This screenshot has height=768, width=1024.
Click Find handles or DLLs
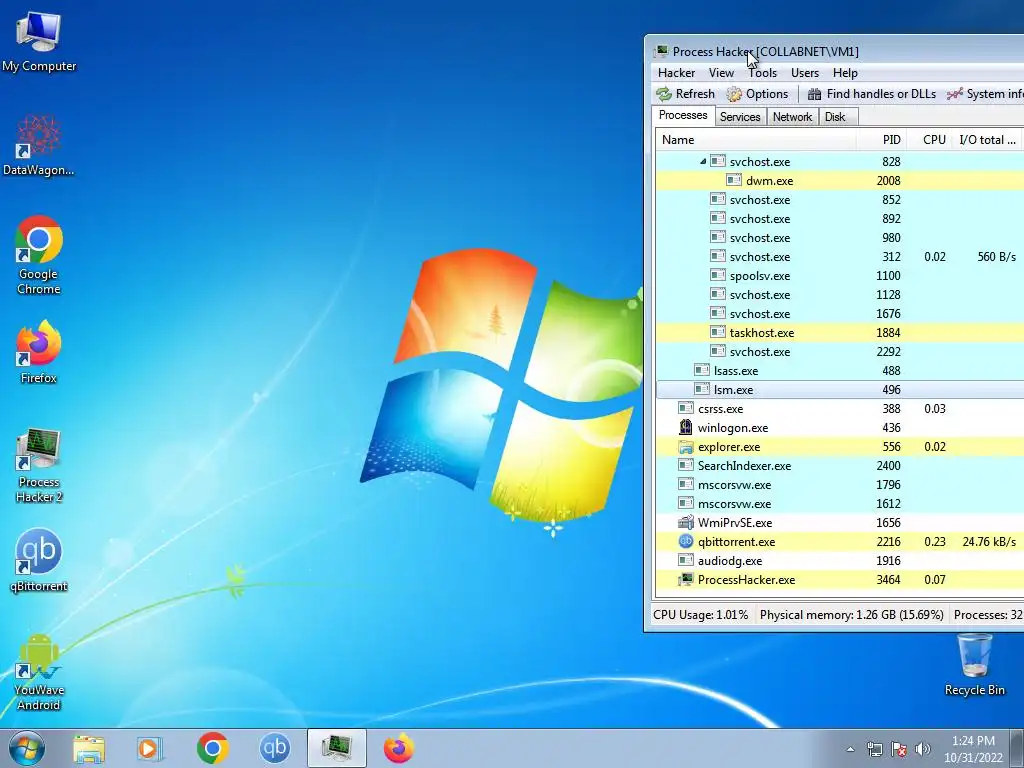[x=872, y=94]
